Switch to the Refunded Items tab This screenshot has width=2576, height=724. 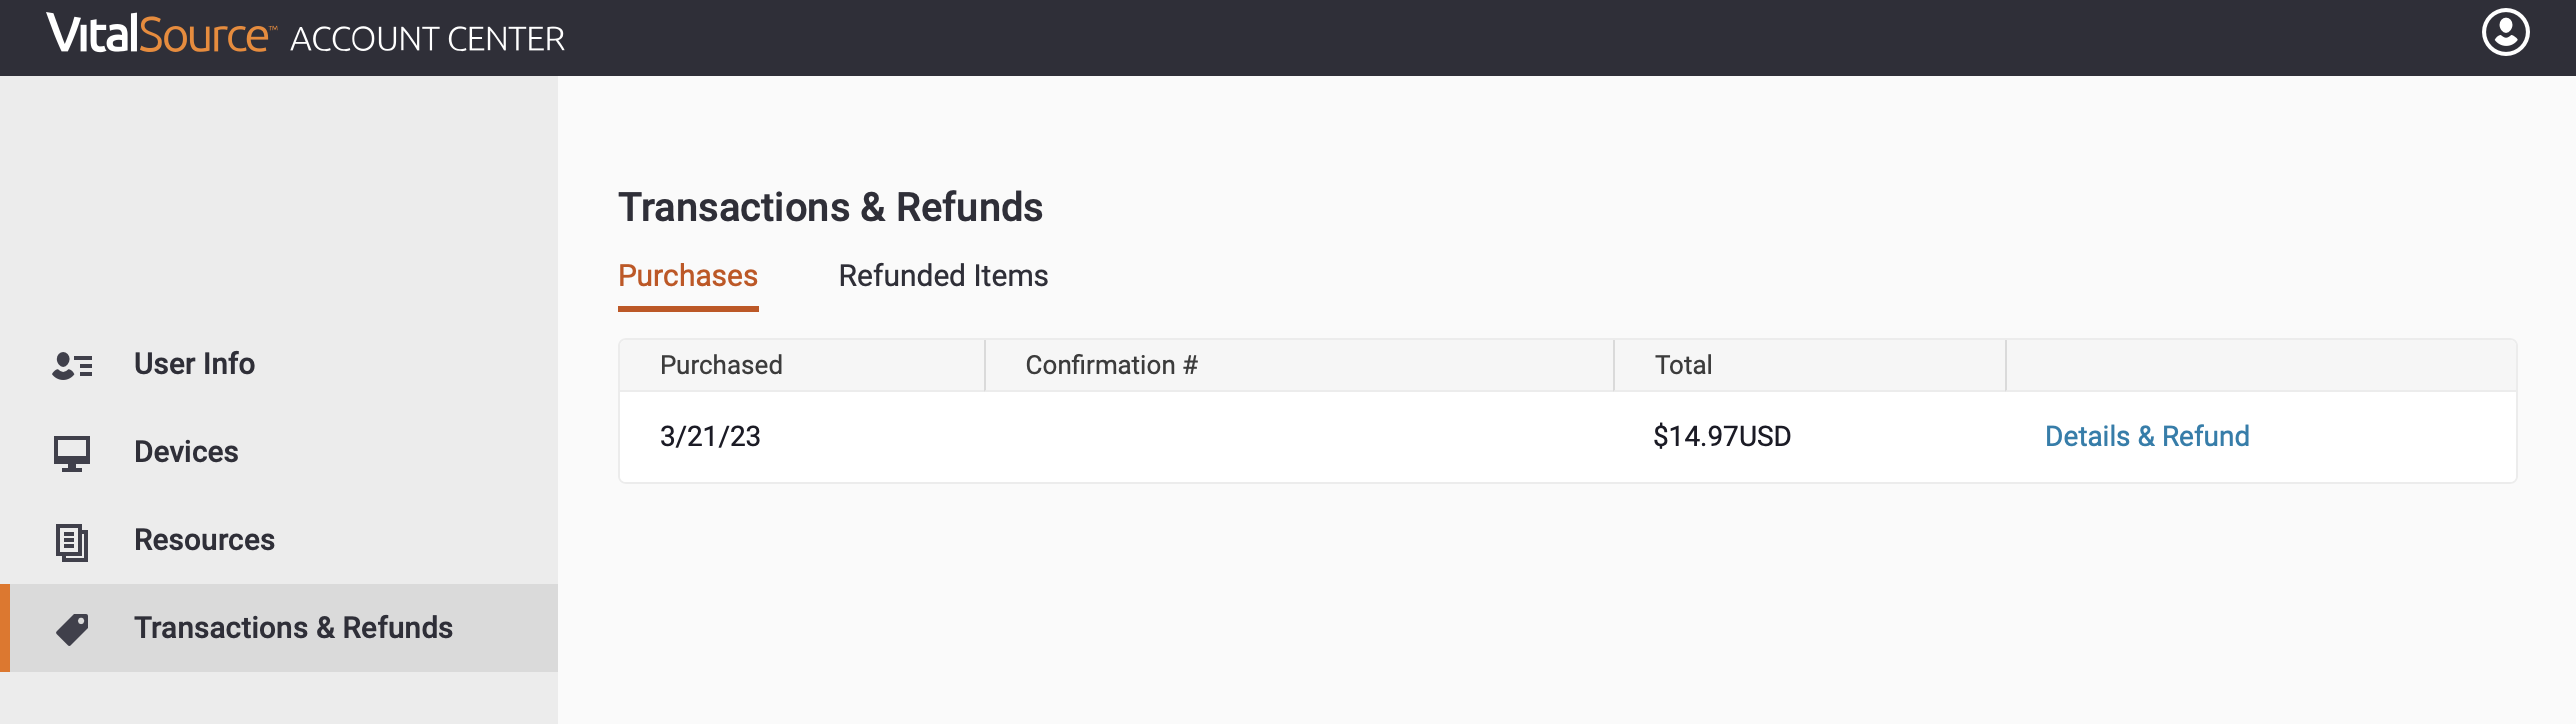(x=943, y=276)
